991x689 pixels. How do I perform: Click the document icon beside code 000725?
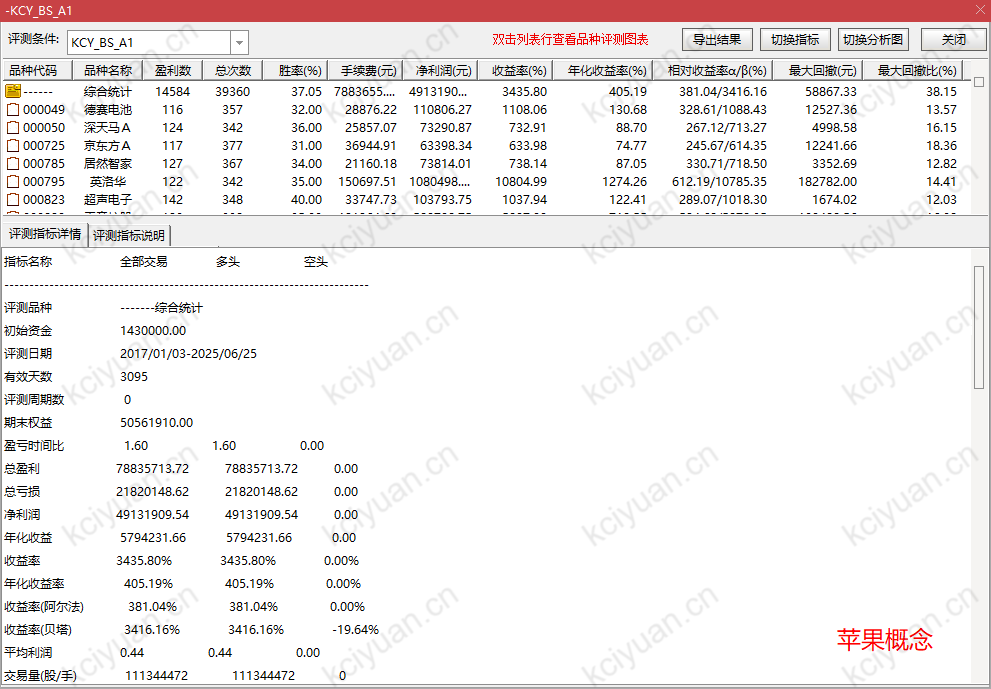pyautogui.click(x=13, y=145)
